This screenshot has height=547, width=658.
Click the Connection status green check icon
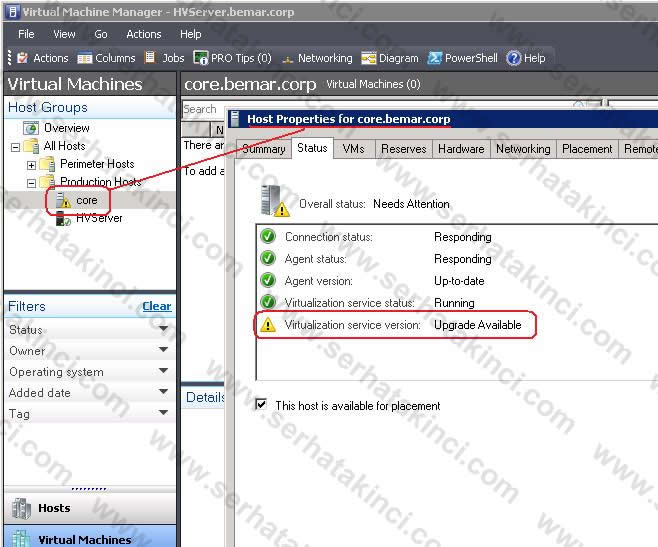[x=268, y=236]
